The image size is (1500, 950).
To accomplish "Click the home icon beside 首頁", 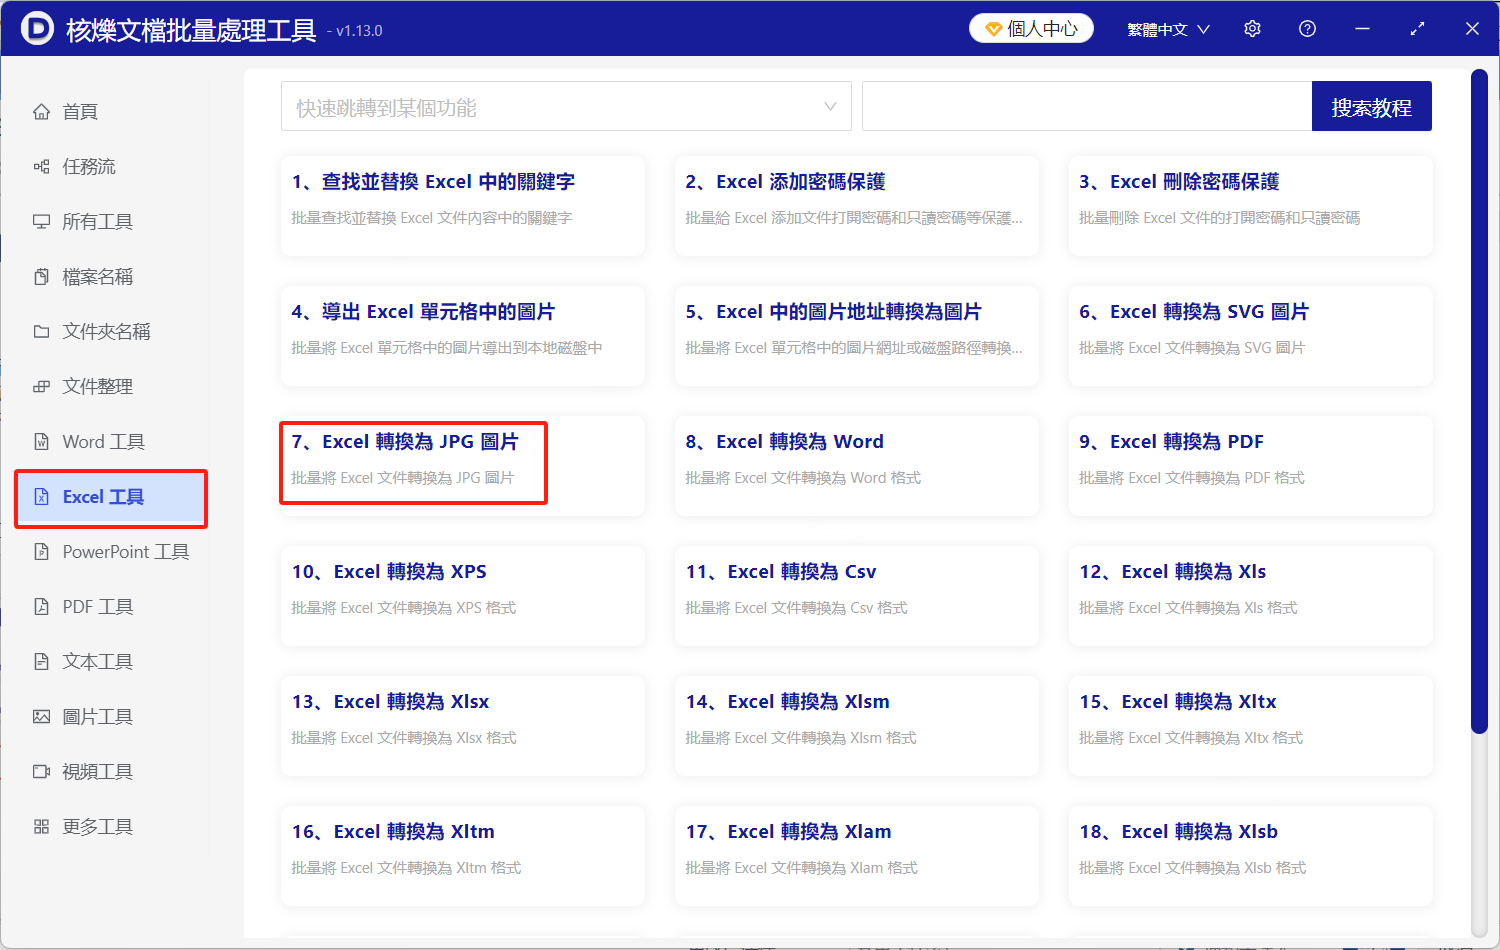I will click(41, 112).
